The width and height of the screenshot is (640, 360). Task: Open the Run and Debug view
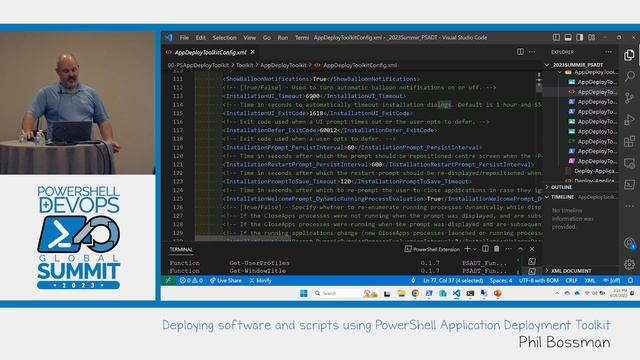pos(629,120)
